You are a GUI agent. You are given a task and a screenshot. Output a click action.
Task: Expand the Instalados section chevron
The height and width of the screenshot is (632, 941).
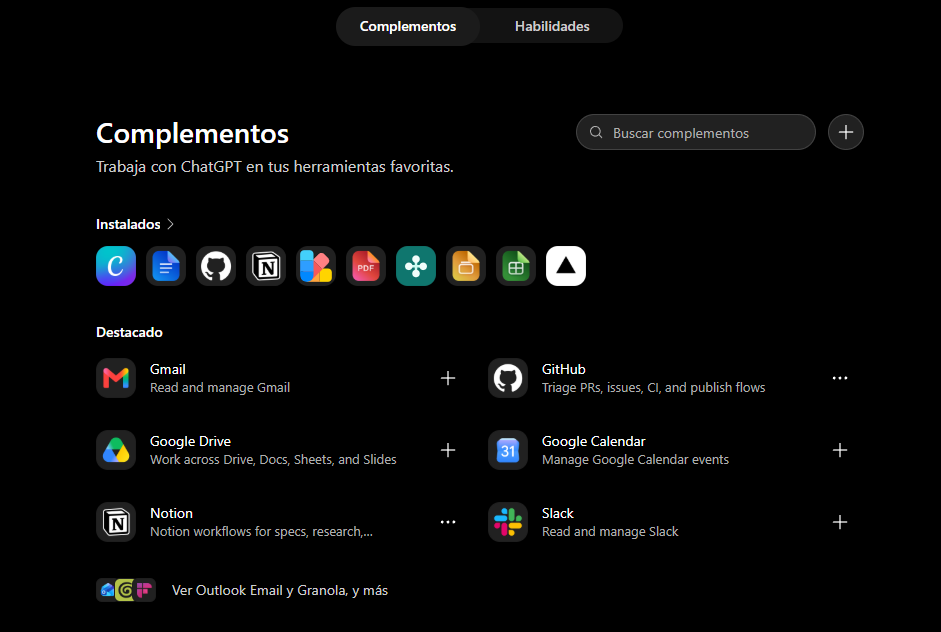coord(170,224)
